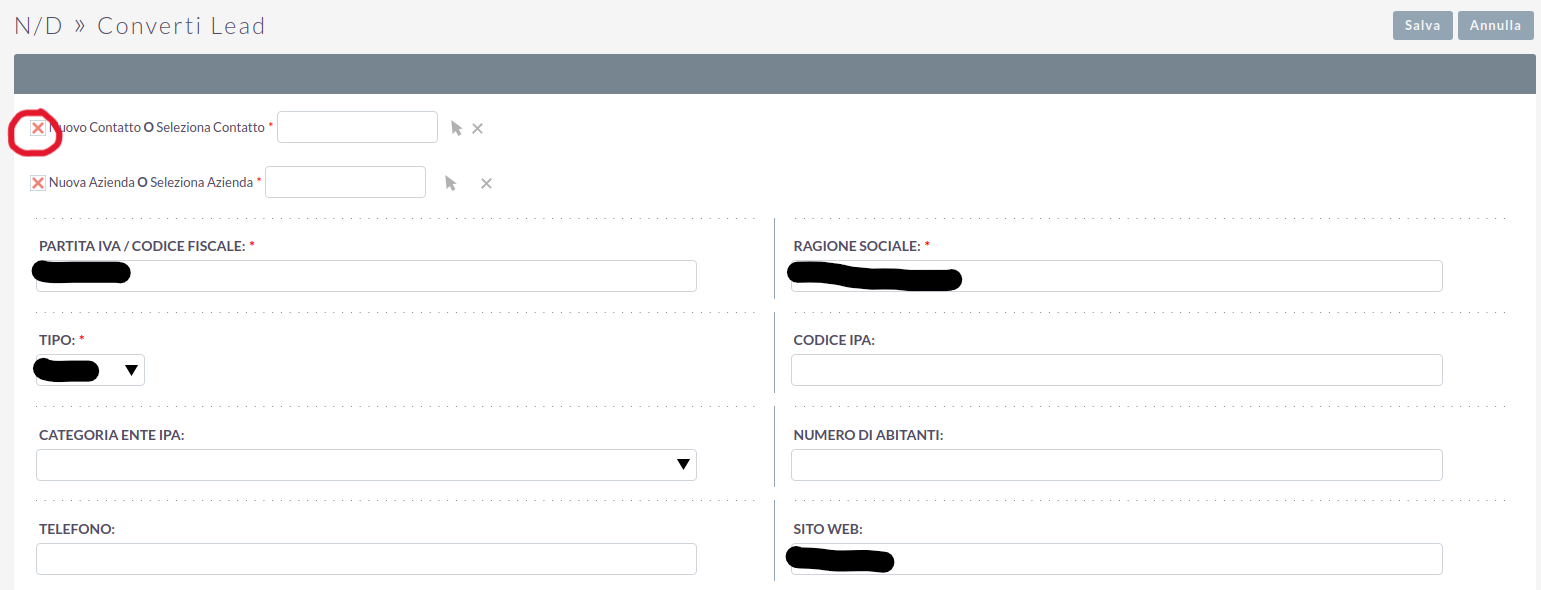Viewport: 1541px width, 590px height.
Task: Select the Telefono input field
Action: (x=366, y=559)
